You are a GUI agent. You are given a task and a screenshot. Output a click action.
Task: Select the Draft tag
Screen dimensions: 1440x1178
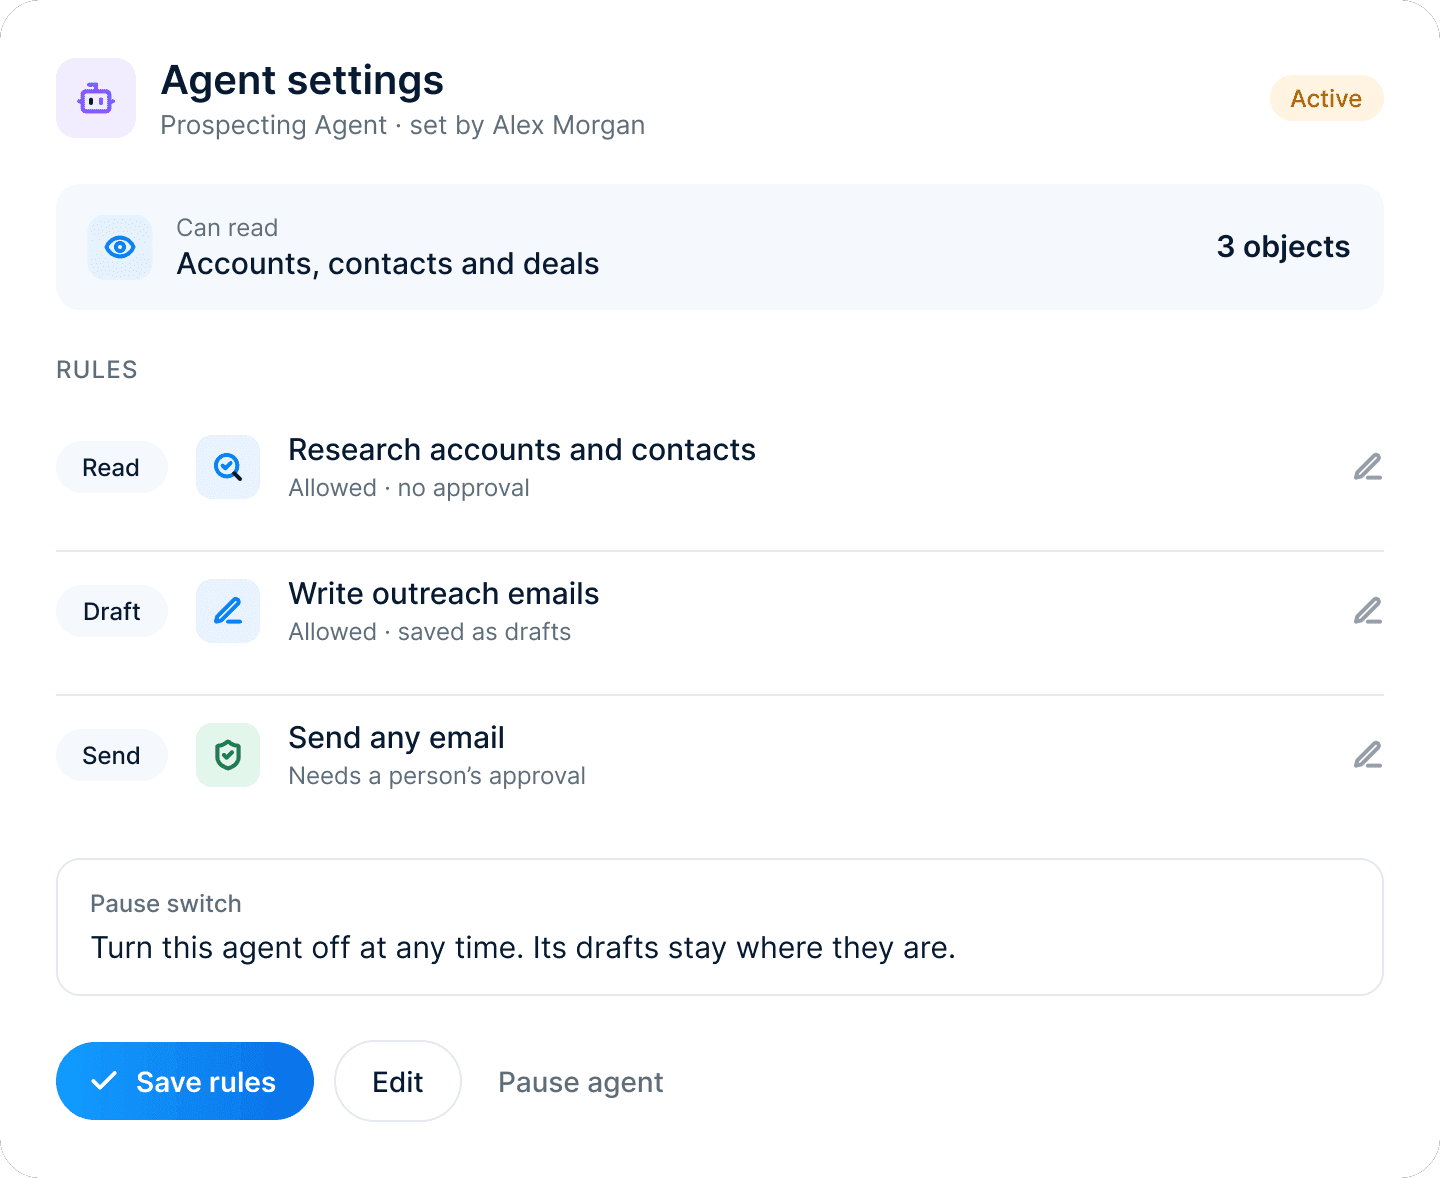coord(111,611)
